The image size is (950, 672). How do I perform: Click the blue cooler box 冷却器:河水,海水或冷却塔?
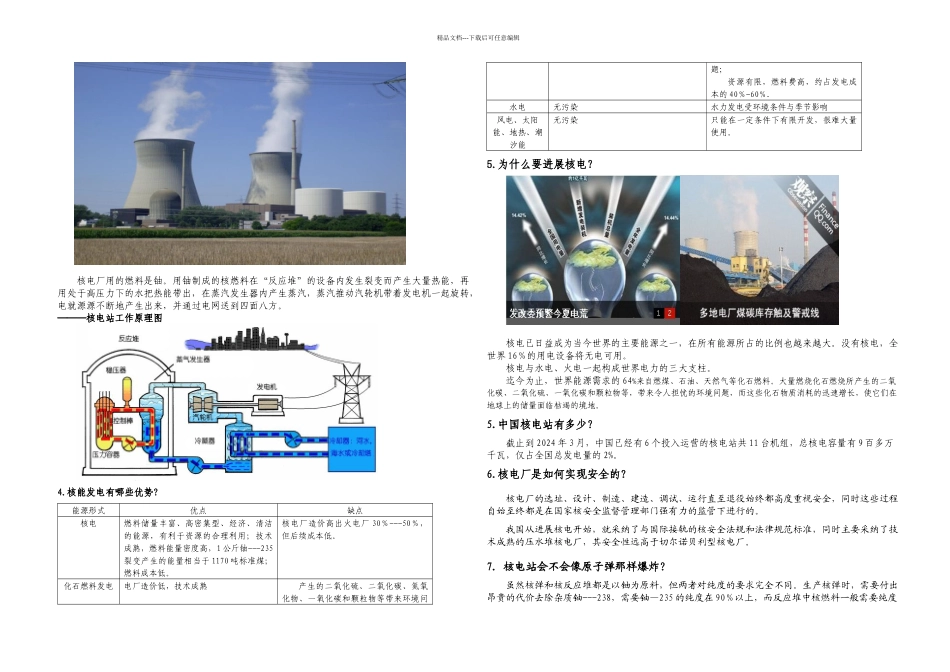coord(351,449)
